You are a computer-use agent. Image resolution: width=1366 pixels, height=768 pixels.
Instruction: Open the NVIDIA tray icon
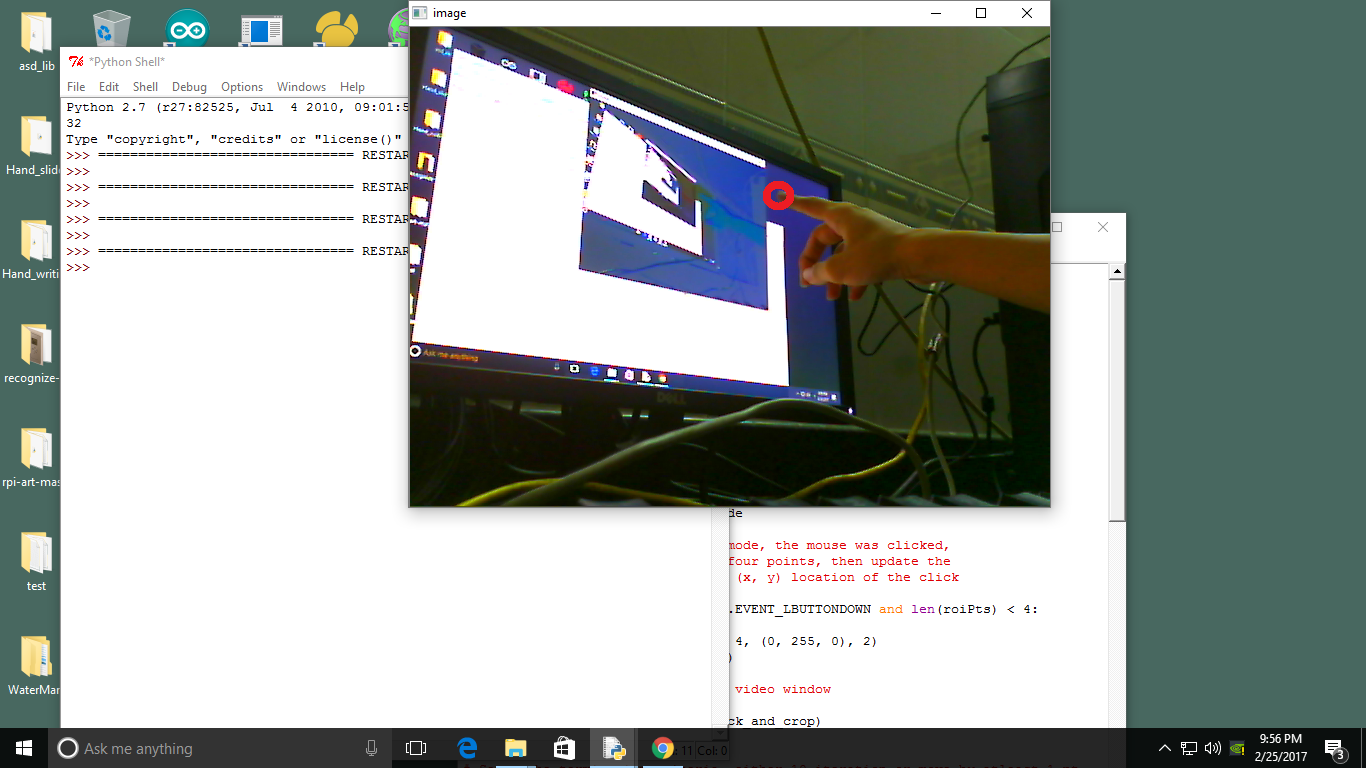(x=1237, y=748)
